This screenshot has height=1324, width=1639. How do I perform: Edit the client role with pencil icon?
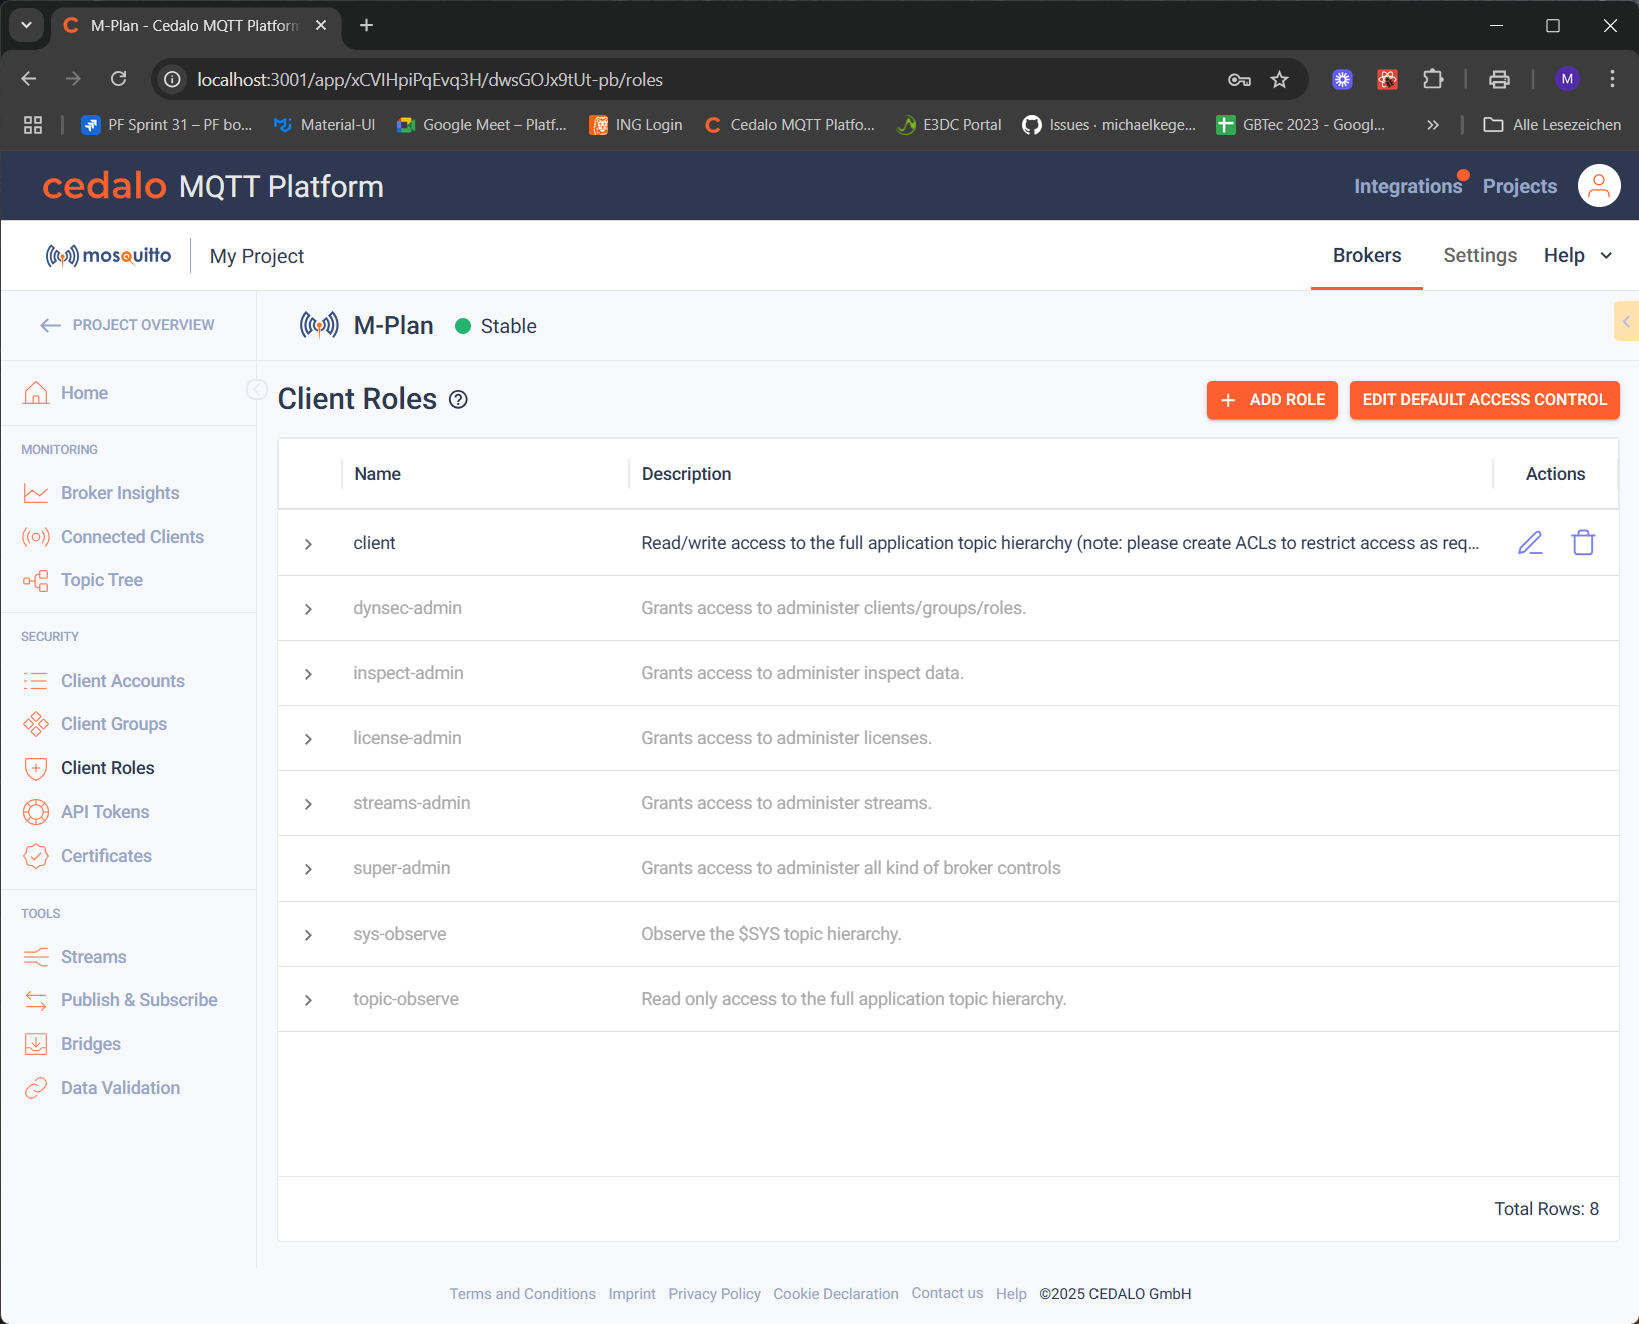pyautogui.click(x=1530, y=543)
